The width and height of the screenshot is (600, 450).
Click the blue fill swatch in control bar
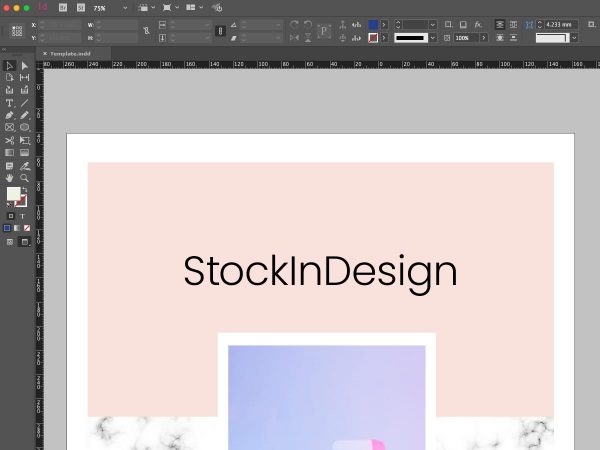373,25
